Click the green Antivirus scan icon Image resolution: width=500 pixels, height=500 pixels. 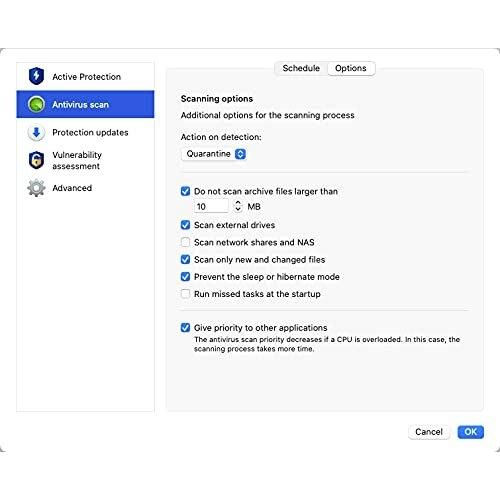36,104
